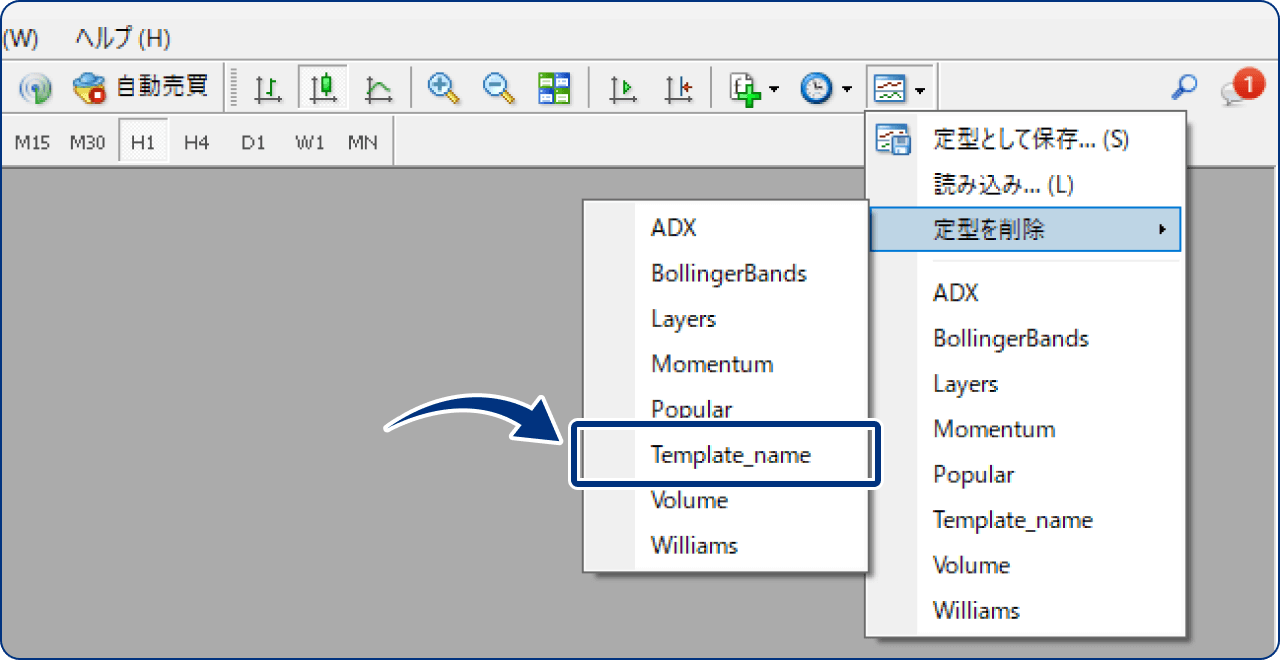Toggle the H1 timeframe button
Image resolution: width=1280 pixels, height=660 pixels.
click(x=143, y=142)
